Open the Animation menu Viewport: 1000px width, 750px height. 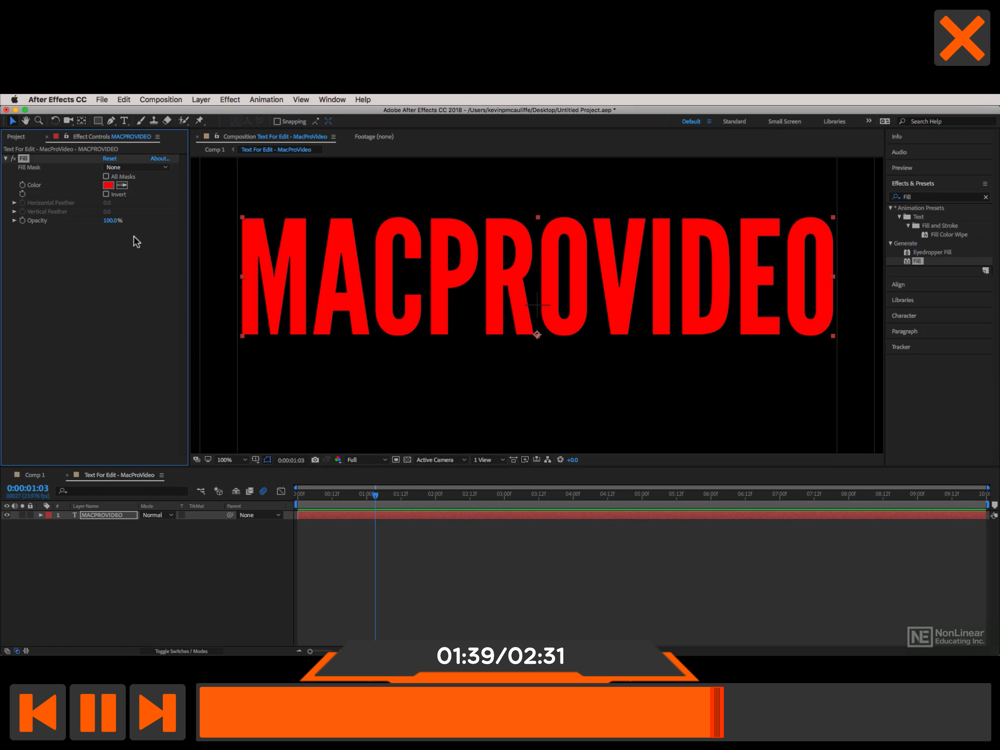[x=266, y=99]
